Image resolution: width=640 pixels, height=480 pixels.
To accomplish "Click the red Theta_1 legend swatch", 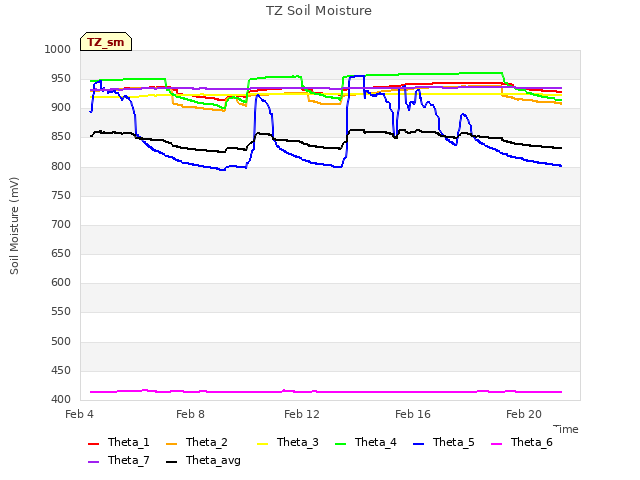I will 93,444.
